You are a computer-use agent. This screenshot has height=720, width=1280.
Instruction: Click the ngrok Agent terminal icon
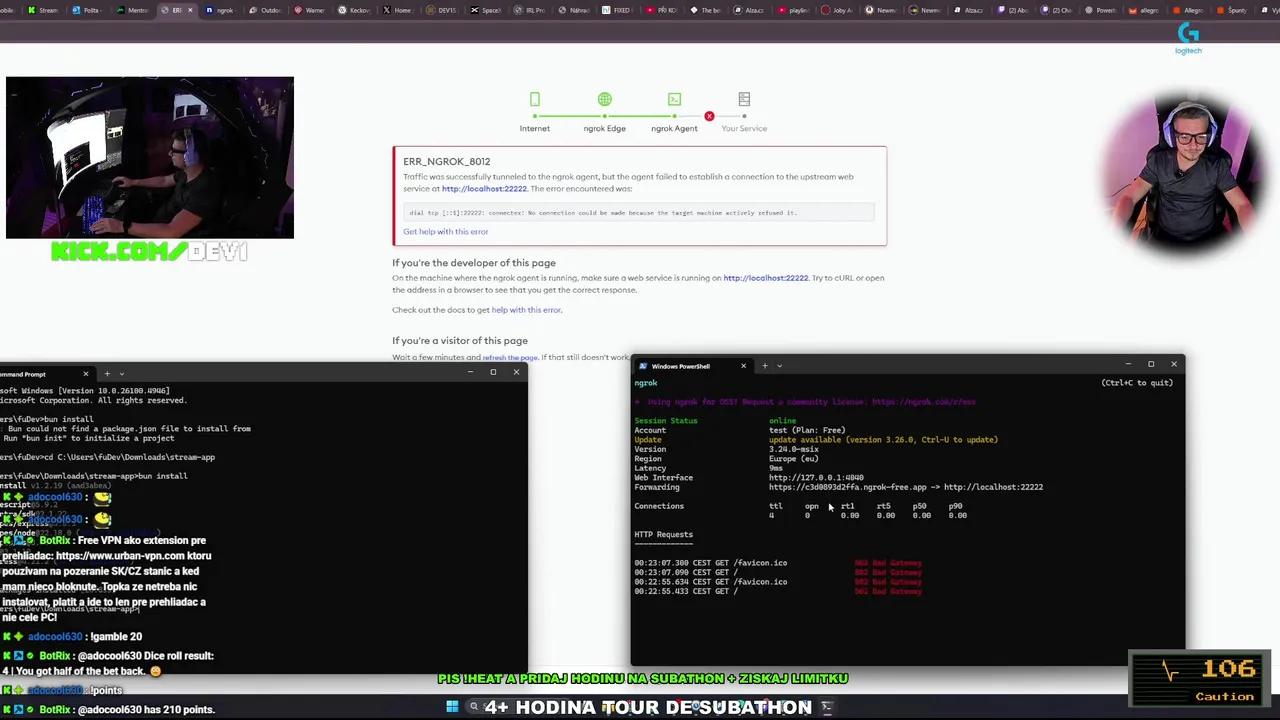674,99
